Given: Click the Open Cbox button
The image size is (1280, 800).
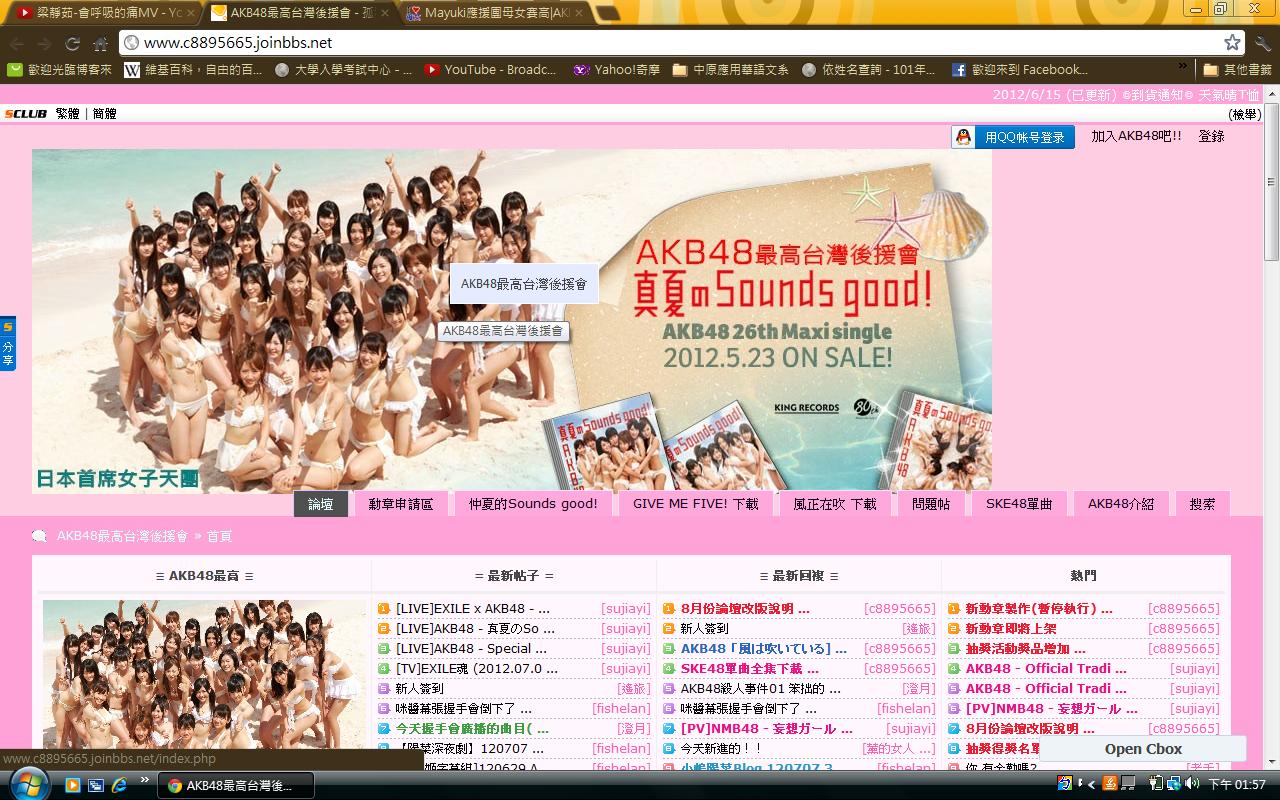Looking at the screenshot, I should coord(1143,749).
